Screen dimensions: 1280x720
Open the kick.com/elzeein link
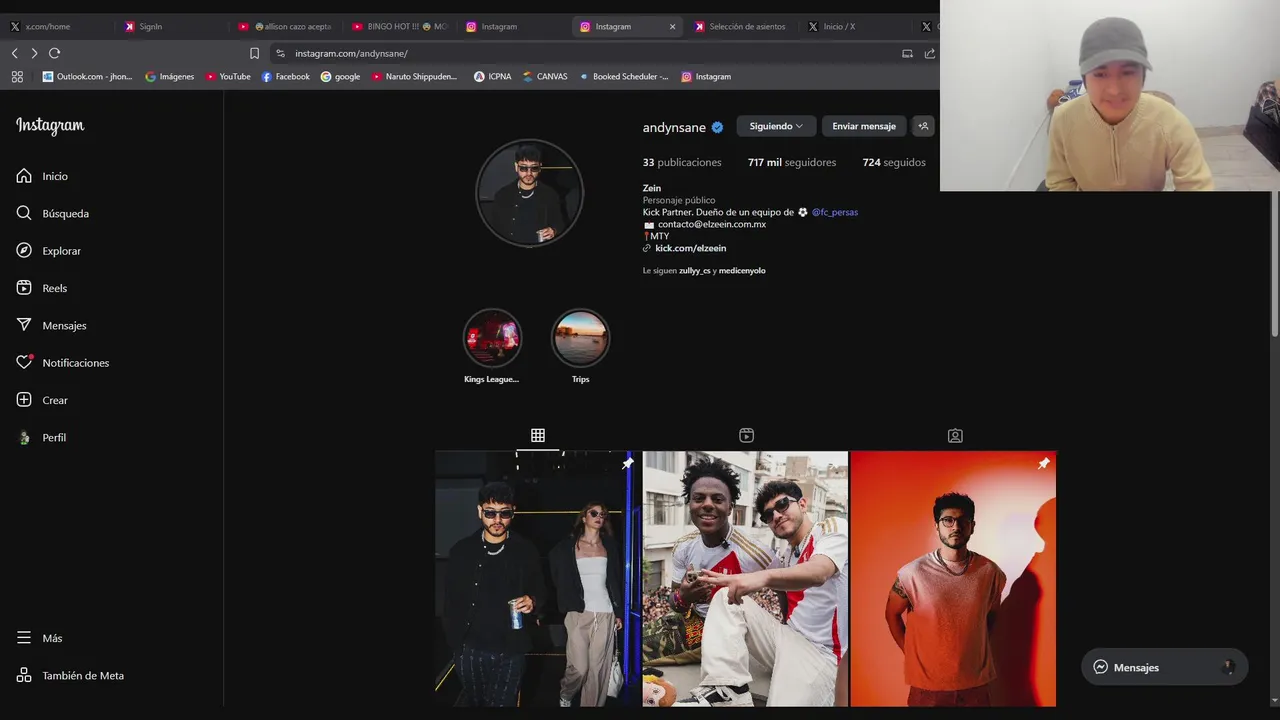(x=690, y=248)
